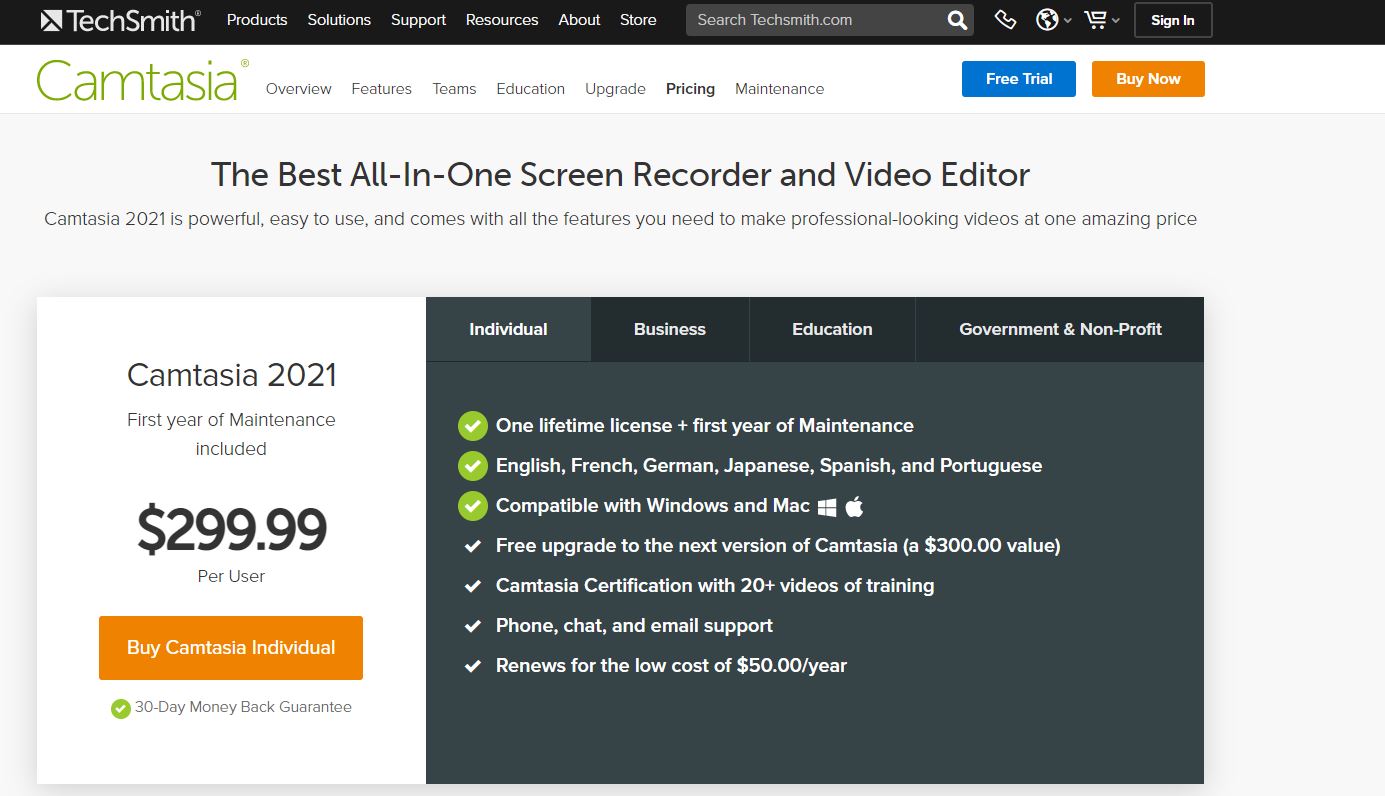Open the Resources menu
This screenshot has height=796, width=1385.
[x=502, y=20]
